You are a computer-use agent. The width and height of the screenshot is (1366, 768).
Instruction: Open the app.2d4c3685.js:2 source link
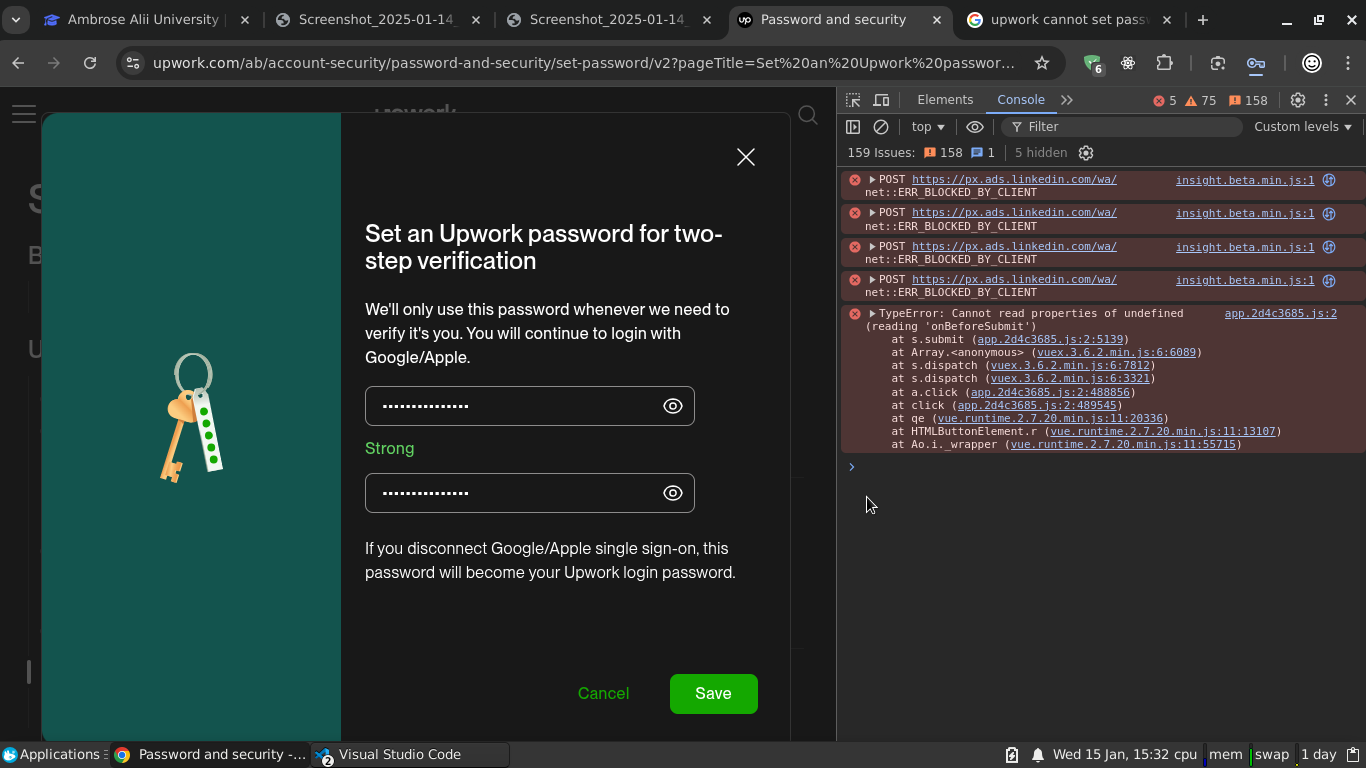click(1281, 314)
